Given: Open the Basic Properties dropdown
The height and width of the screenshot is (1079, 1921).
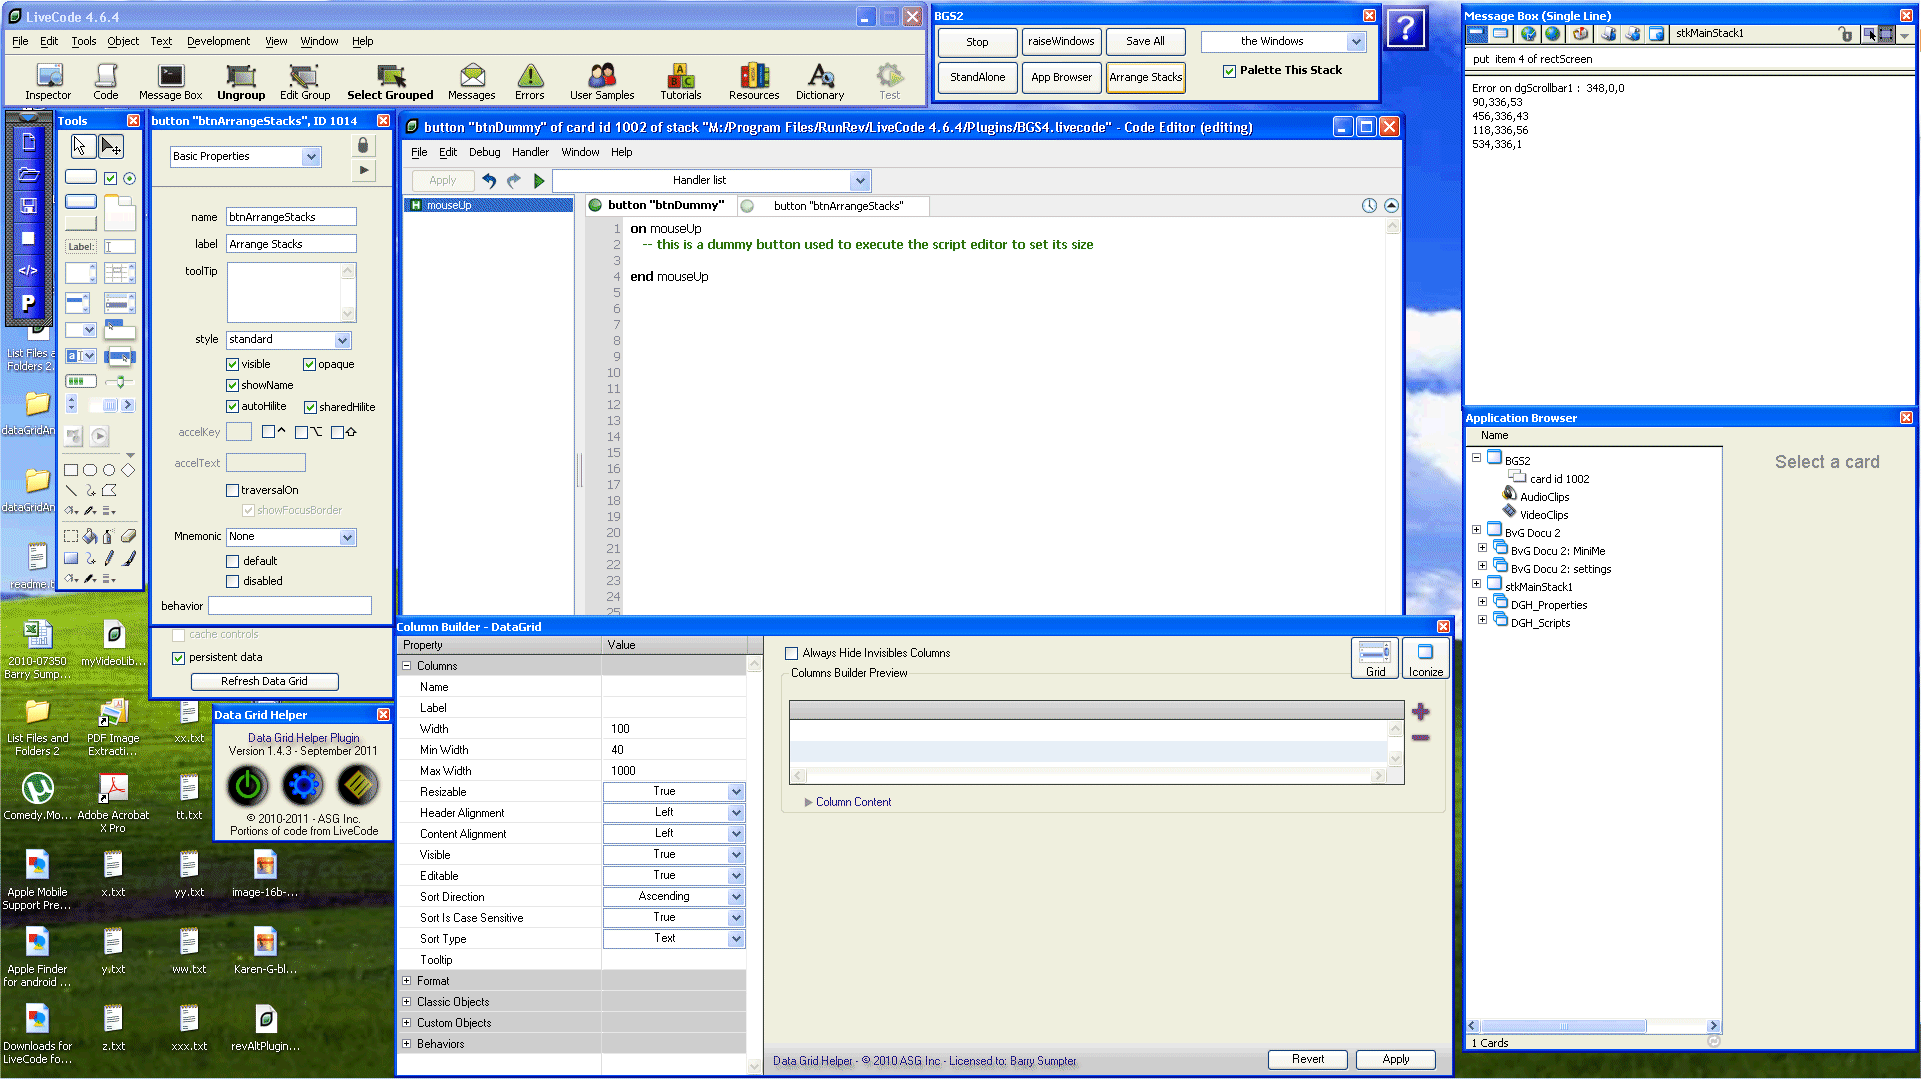Looking at the screenshot, I should (x=245, y=157).
